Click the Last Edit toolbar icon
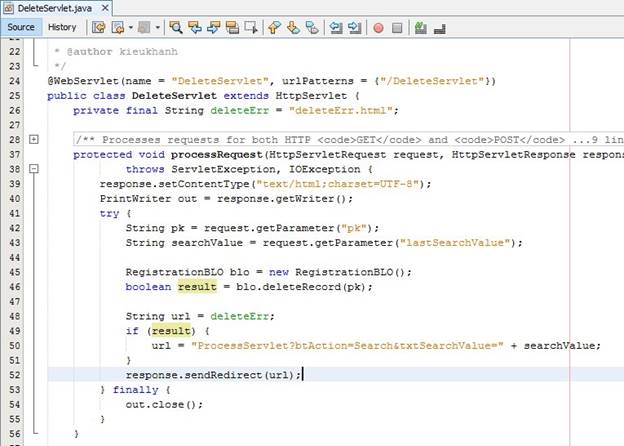 pyautogui.click(x=99, y=27)
